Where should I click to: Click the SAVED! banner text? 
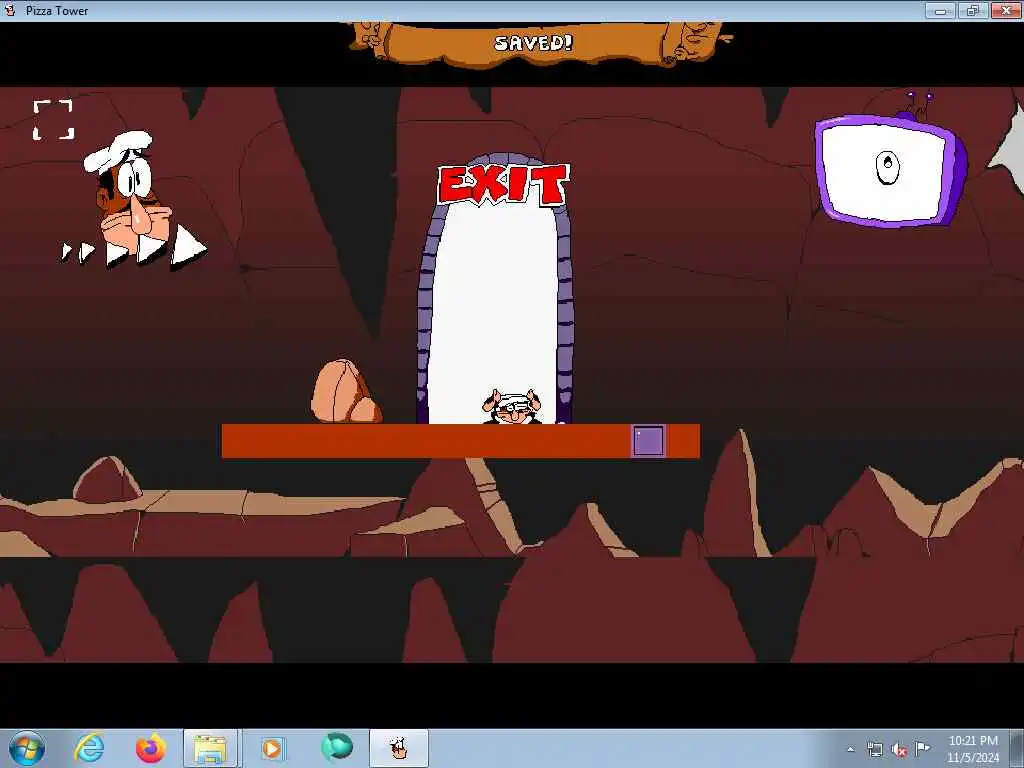[x=533, y=43]
